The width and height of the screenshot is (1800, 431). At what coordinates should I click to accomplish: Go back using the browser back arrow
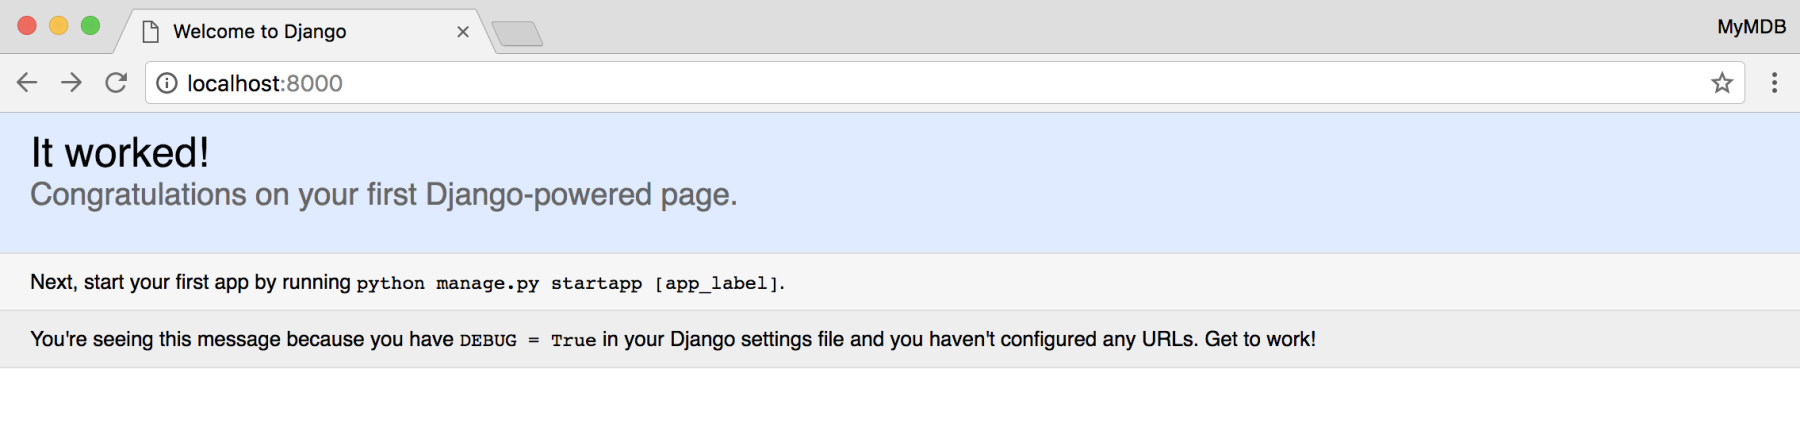(x=27, y=83)
